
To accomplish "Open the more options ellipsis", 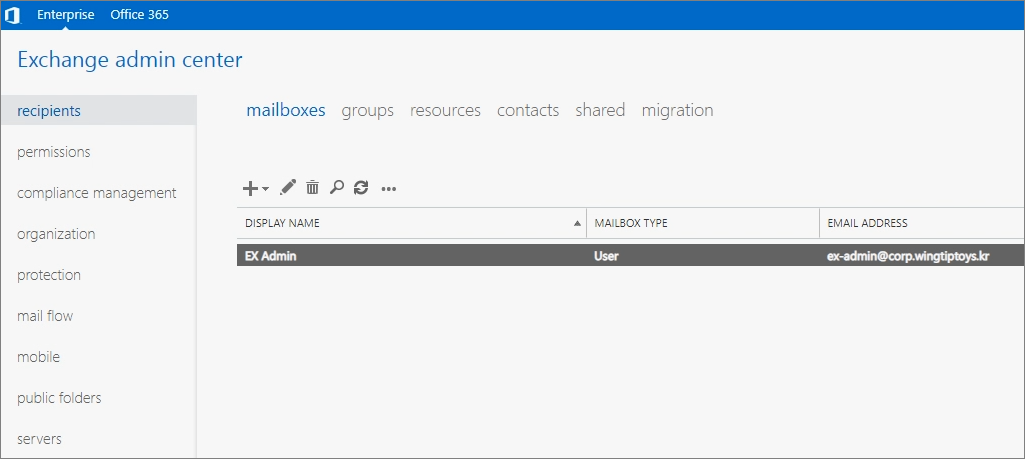I will 389,189.
